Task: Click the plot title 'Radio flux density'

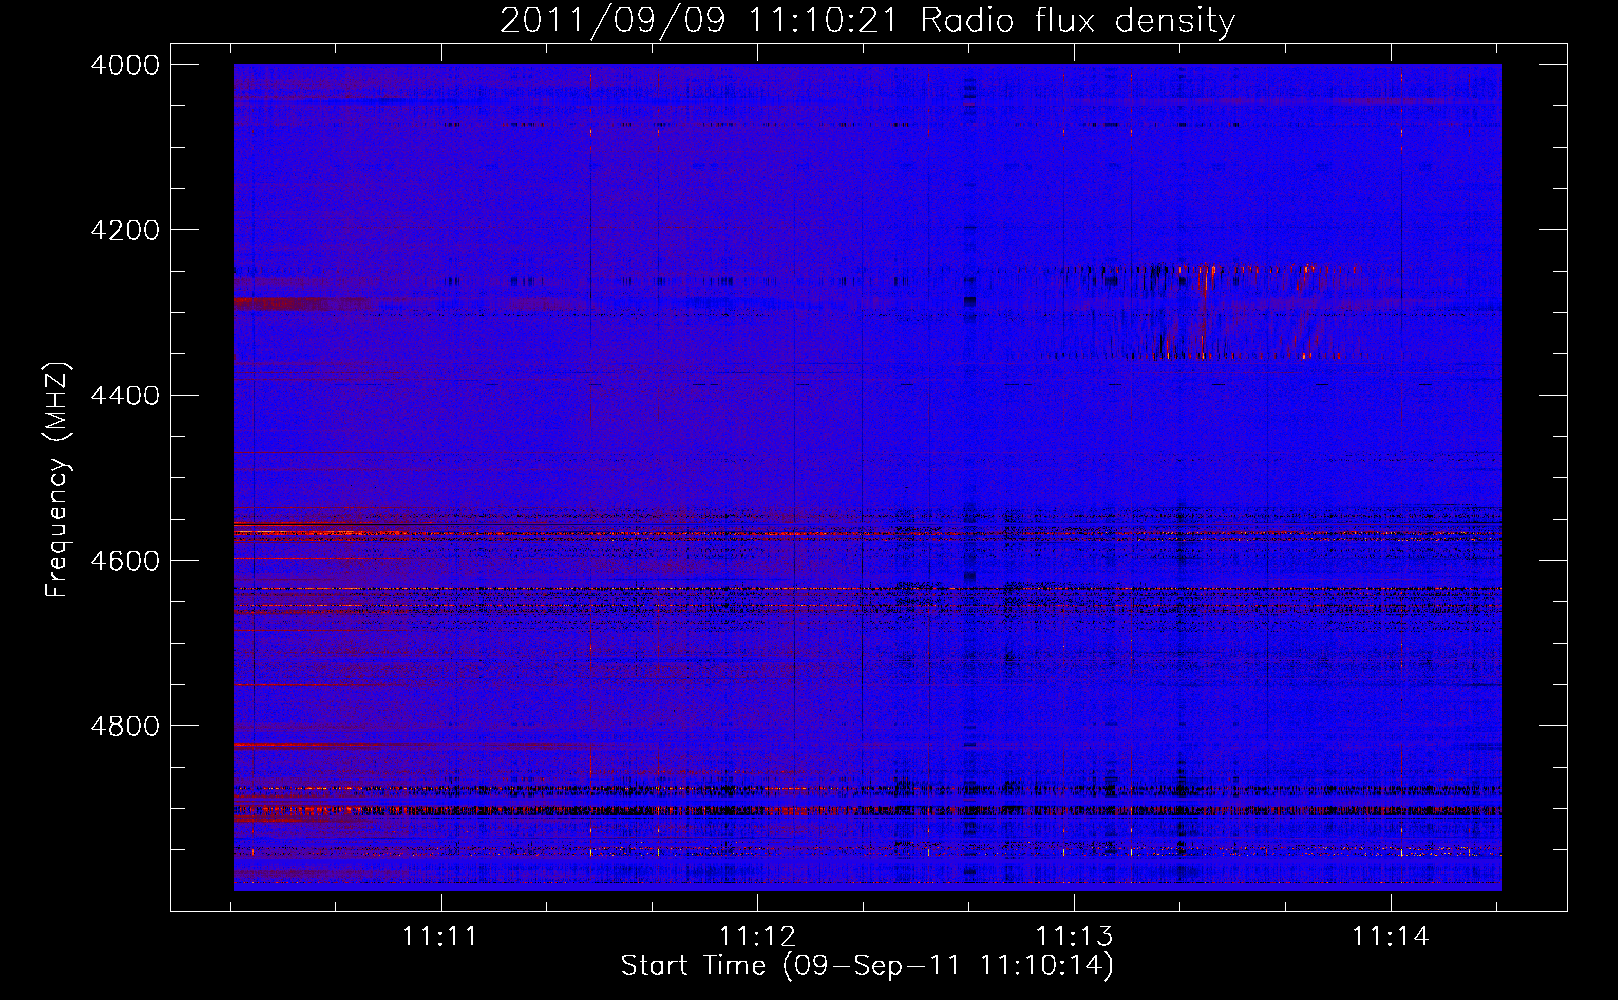Action: click(1077, 20)
